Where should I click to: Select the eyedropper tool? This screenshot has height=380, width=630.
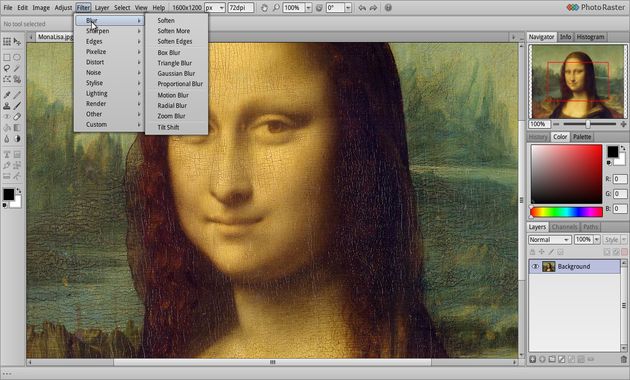7,95
